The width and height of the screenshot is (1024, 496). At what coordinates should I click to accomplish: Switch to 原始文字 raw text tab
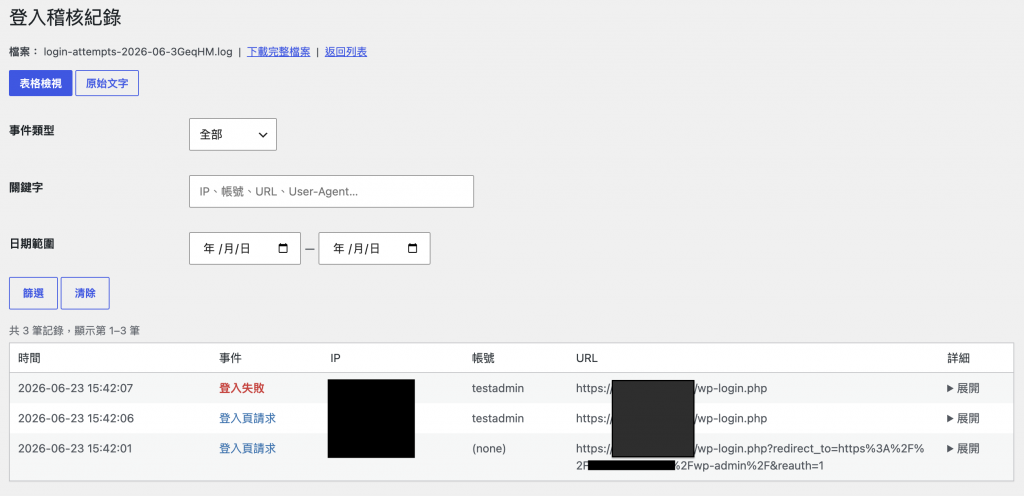107,84
